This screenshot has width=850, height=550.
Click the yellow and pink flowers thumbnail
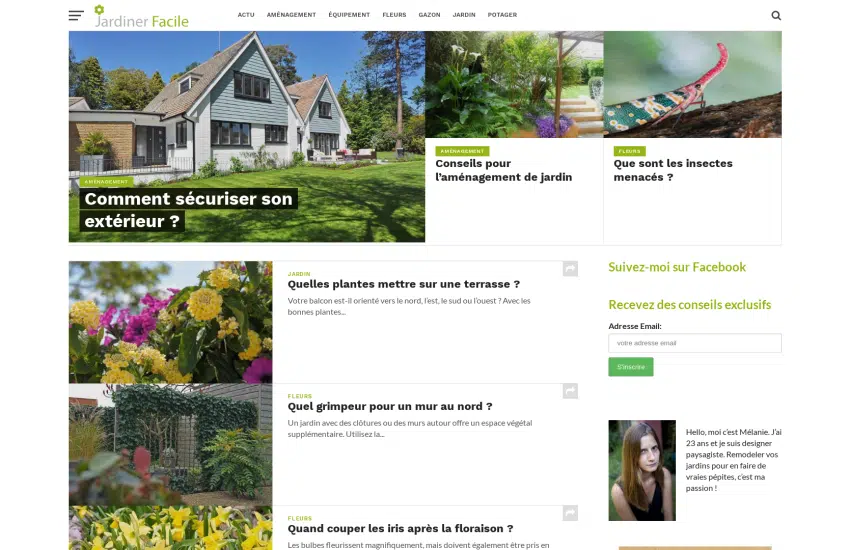(x=170, y=322)
